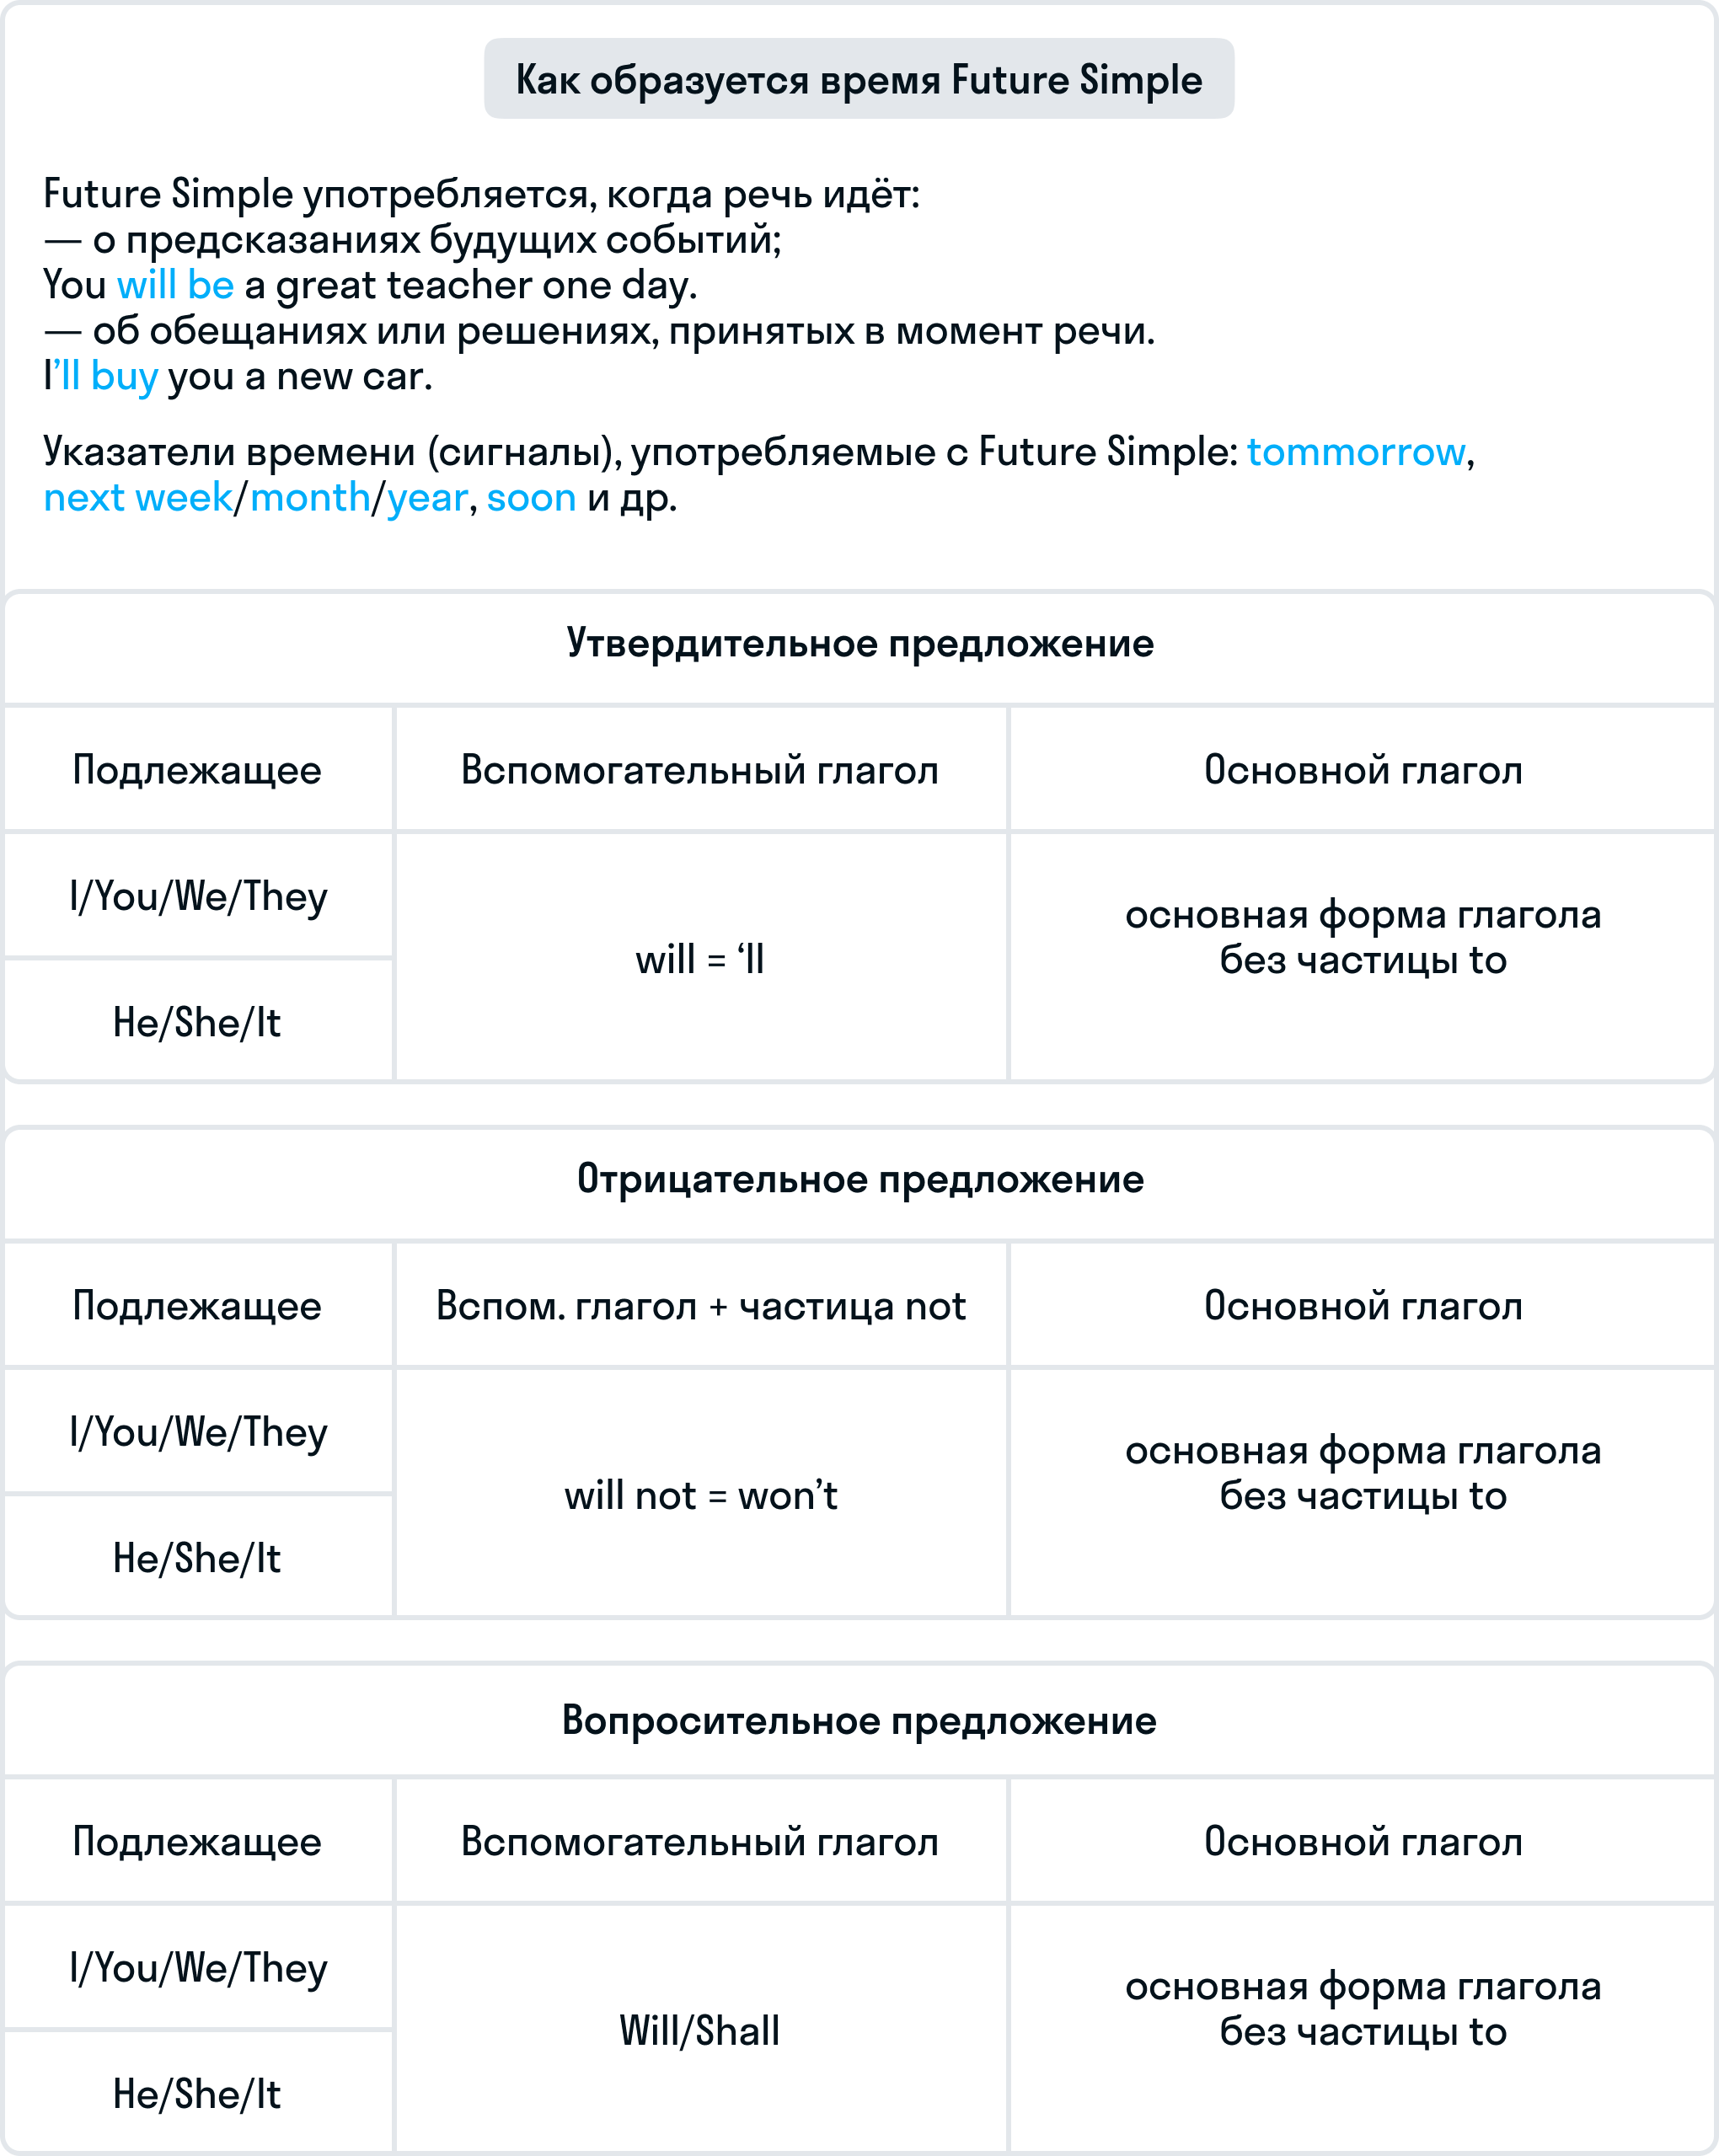Click on the Future Simple title header
The width and height of the screenshot is (1719, 2156).
pos(859,73)
